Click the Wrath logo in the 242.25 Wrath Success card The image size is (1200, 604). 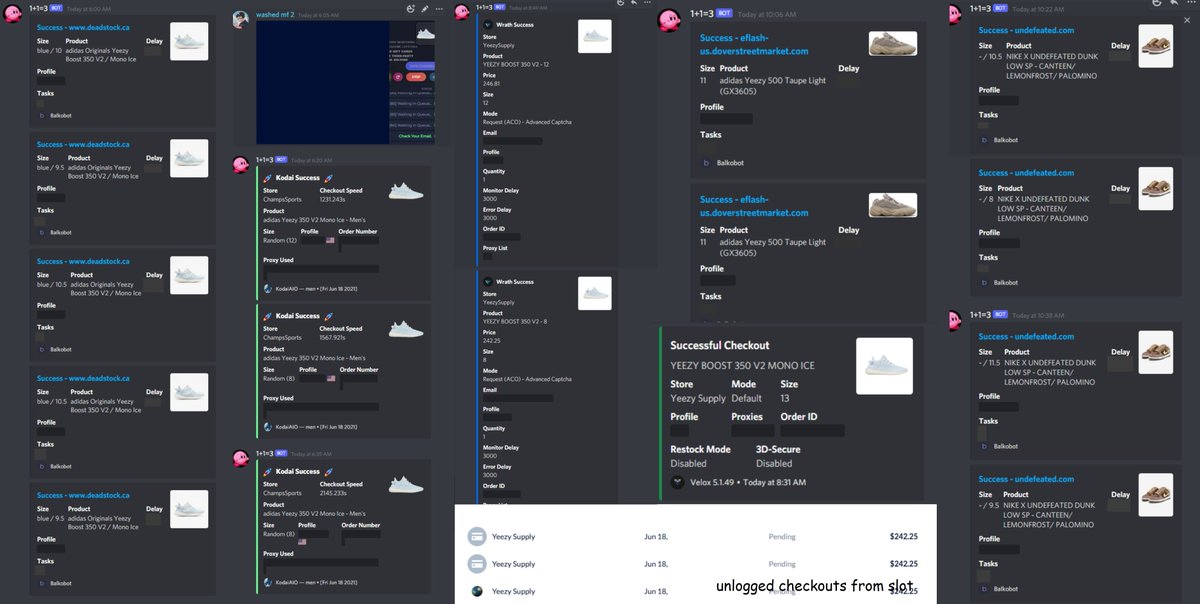click(488, 282)
